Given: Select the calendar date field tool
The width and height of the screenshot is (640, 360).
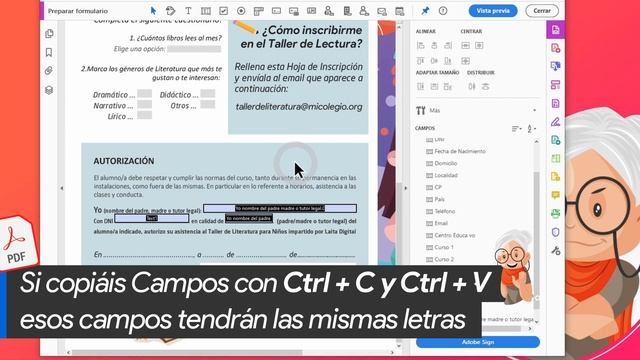Looking at the screenshot, I should [400, 11].
